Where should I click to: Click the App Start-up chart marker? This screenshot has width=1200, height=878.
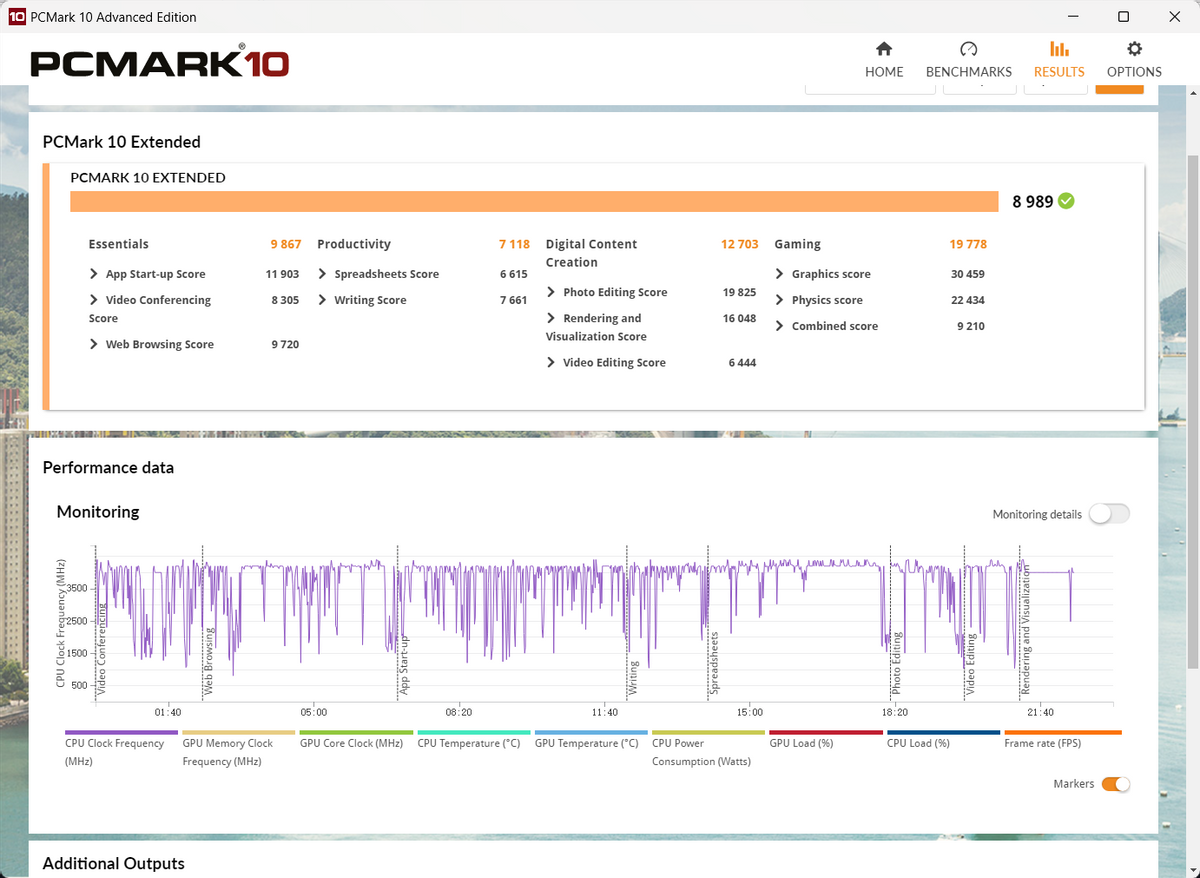[x=404, y=665]
